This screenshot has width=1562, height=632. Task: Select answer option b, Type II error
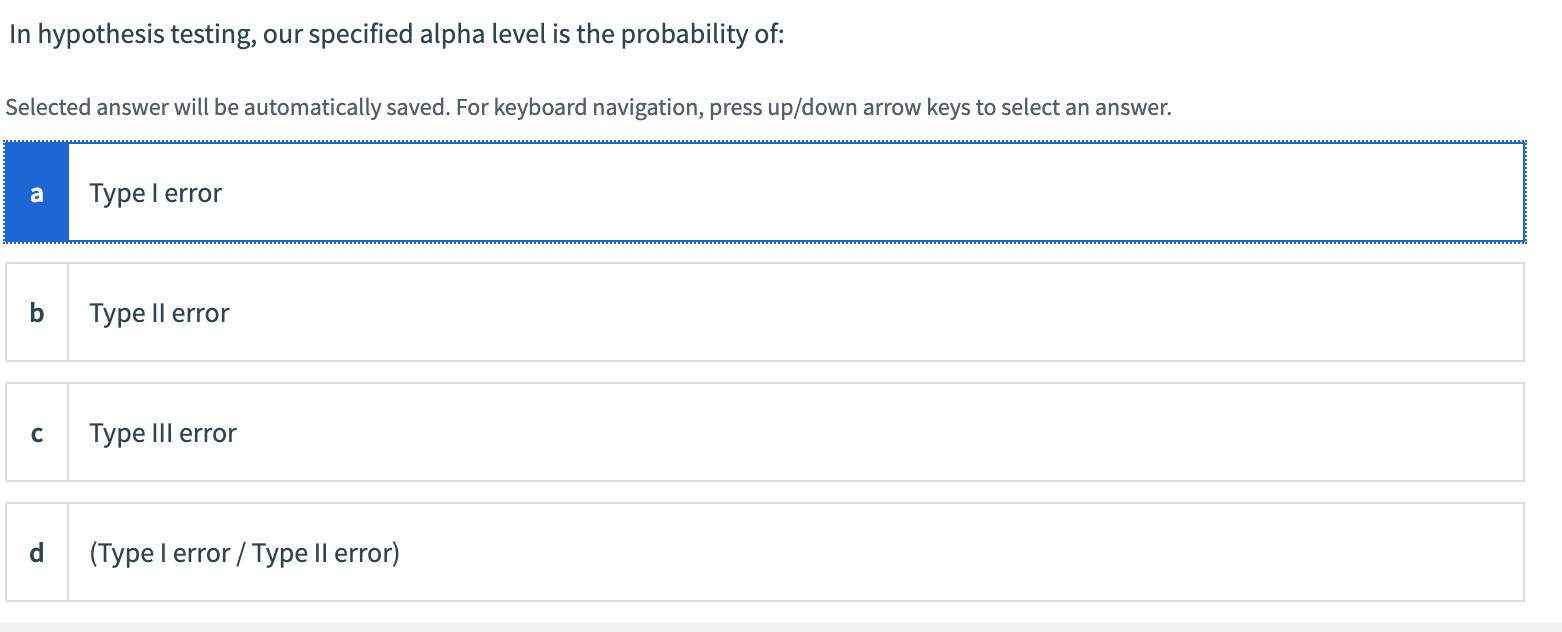(x=765, y=312)
